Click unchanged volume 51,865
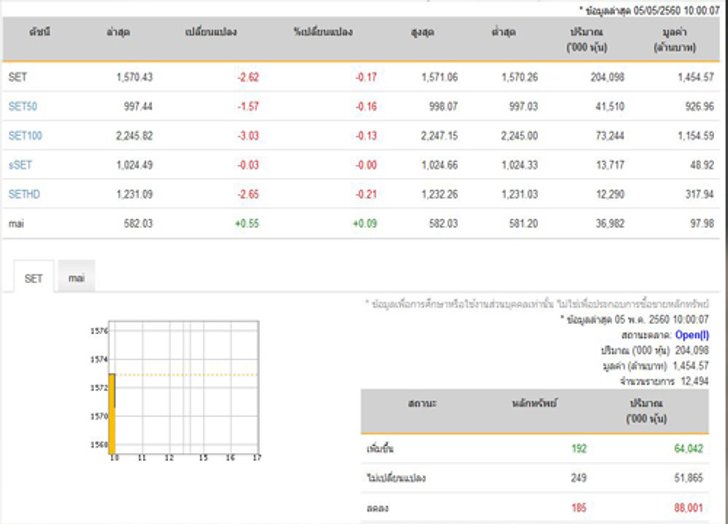Image resolution: width=728 pixels, height=524 pixels. pos(689,478)
